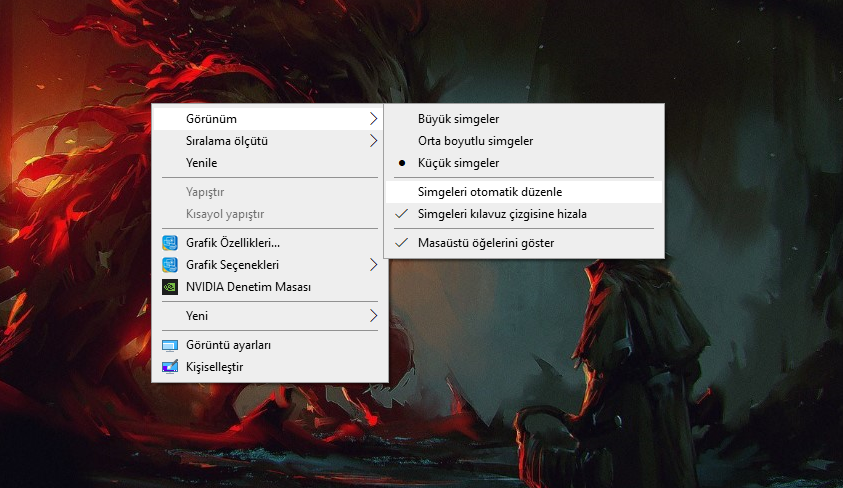
Task: Enable Simgeleri otomatik düzenle
Action: [x=524, y=192]
